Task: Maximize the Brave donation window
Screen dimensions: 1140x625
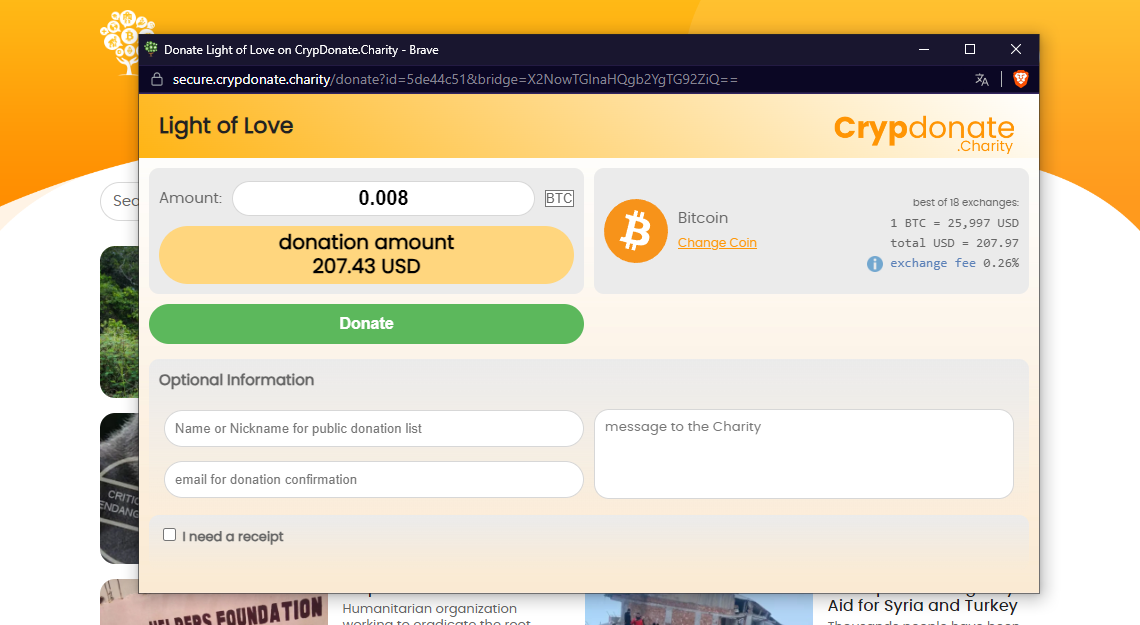Action: point(969,49)
